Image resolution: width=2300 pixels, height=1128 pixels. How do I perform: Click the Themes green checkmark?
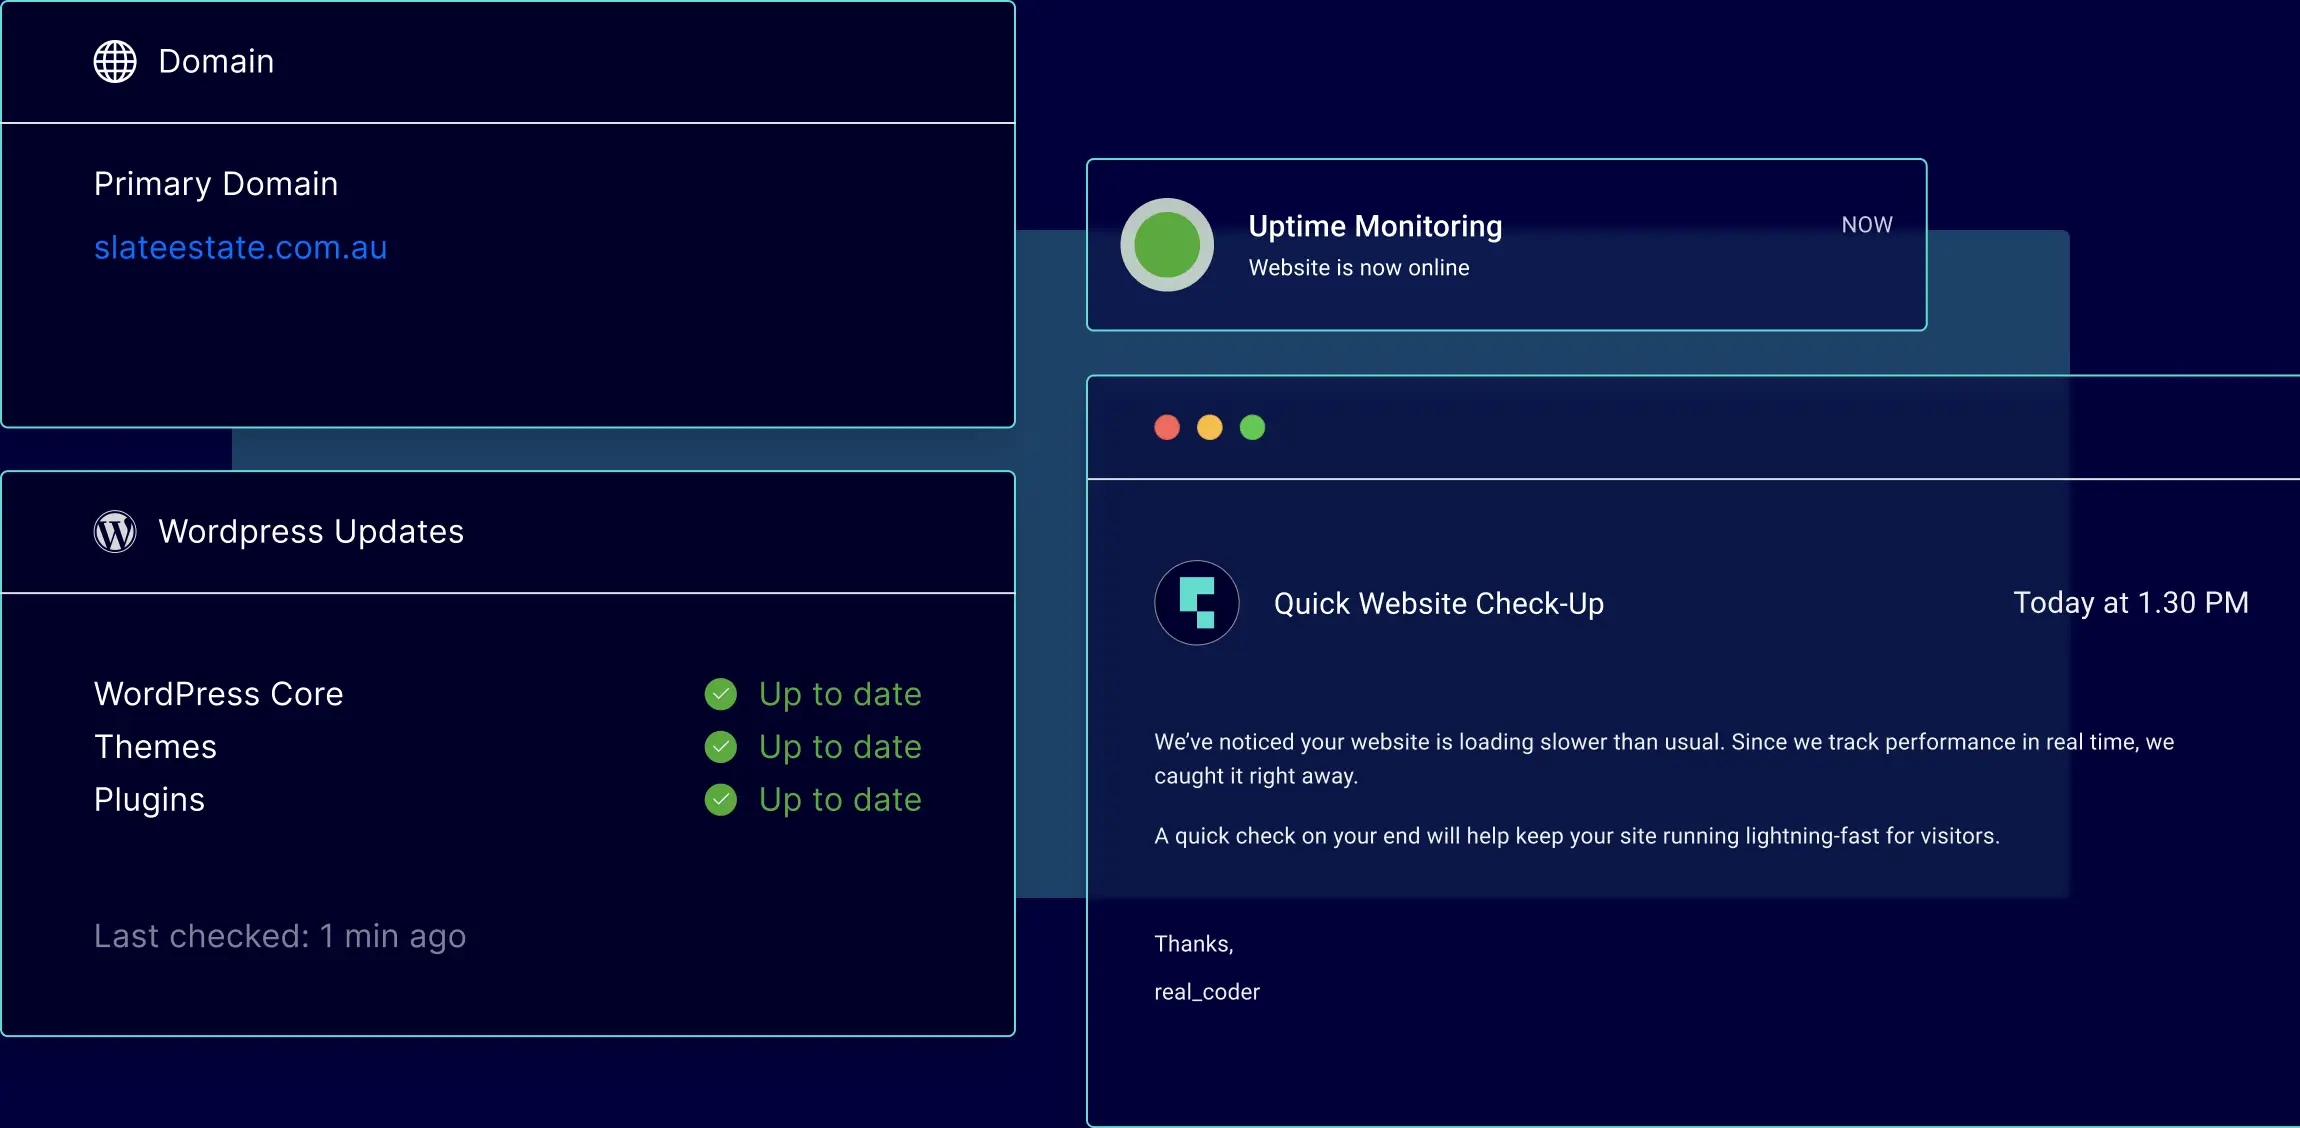click(721, 747)
